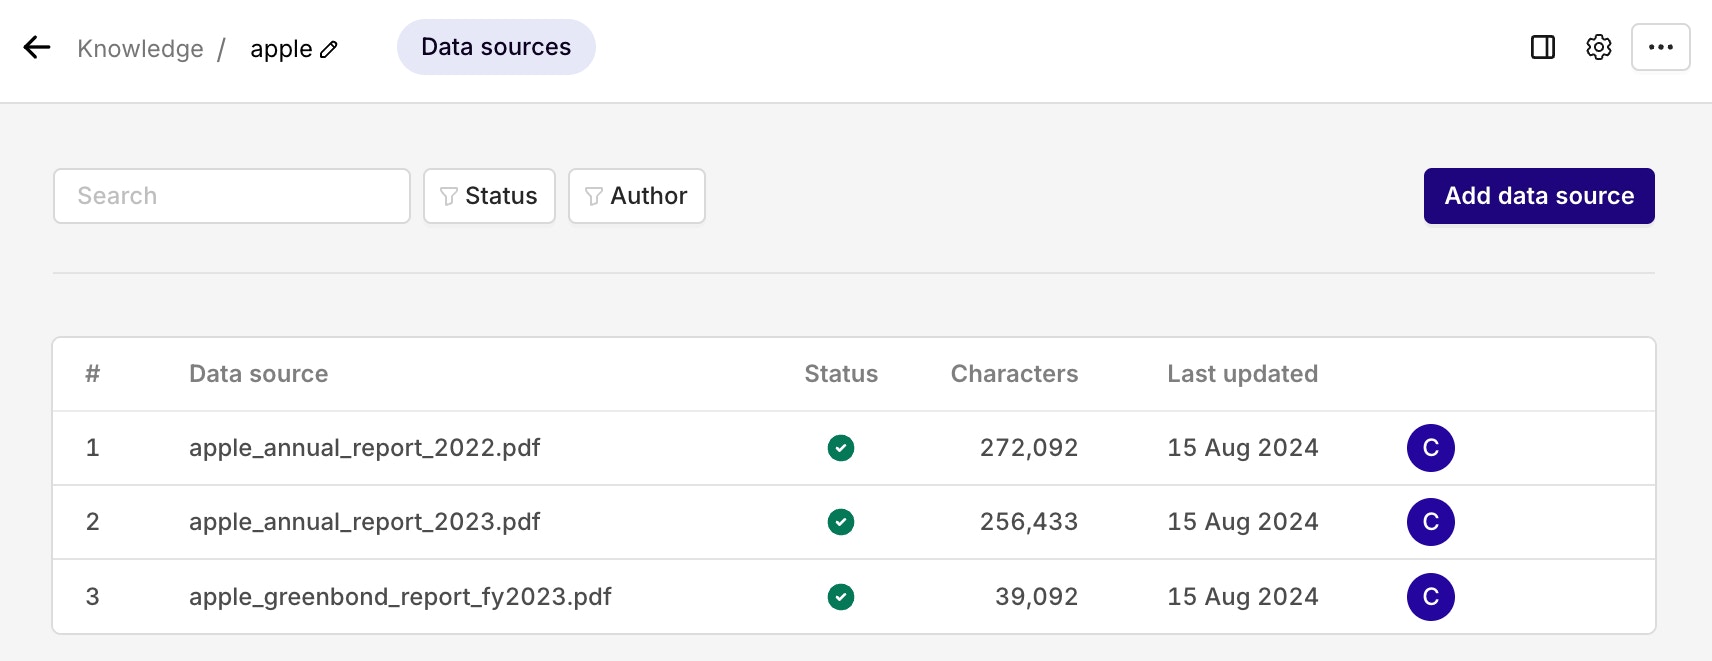This screenshot has width=1712, height=661.
Task: Click the Add data source button
Action: pyautogui.click(x=1539, y=196)
